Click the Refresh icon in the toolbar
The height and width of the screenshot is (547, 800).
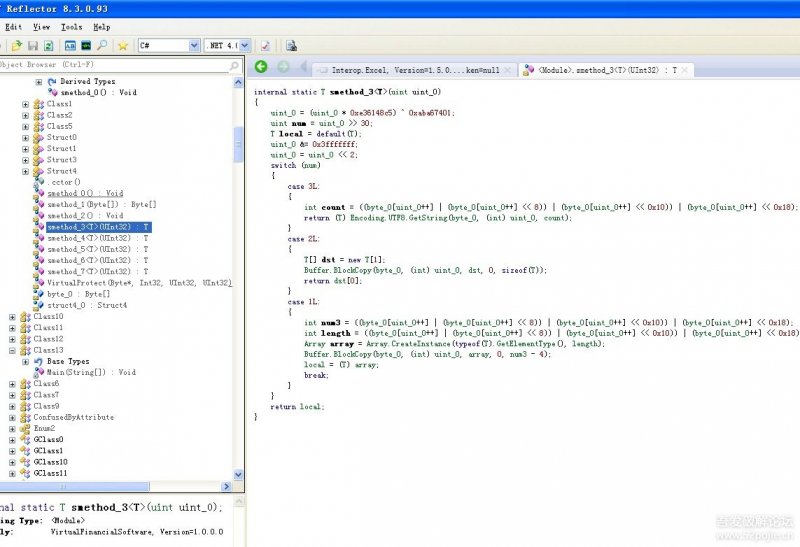tap(47, 46)
